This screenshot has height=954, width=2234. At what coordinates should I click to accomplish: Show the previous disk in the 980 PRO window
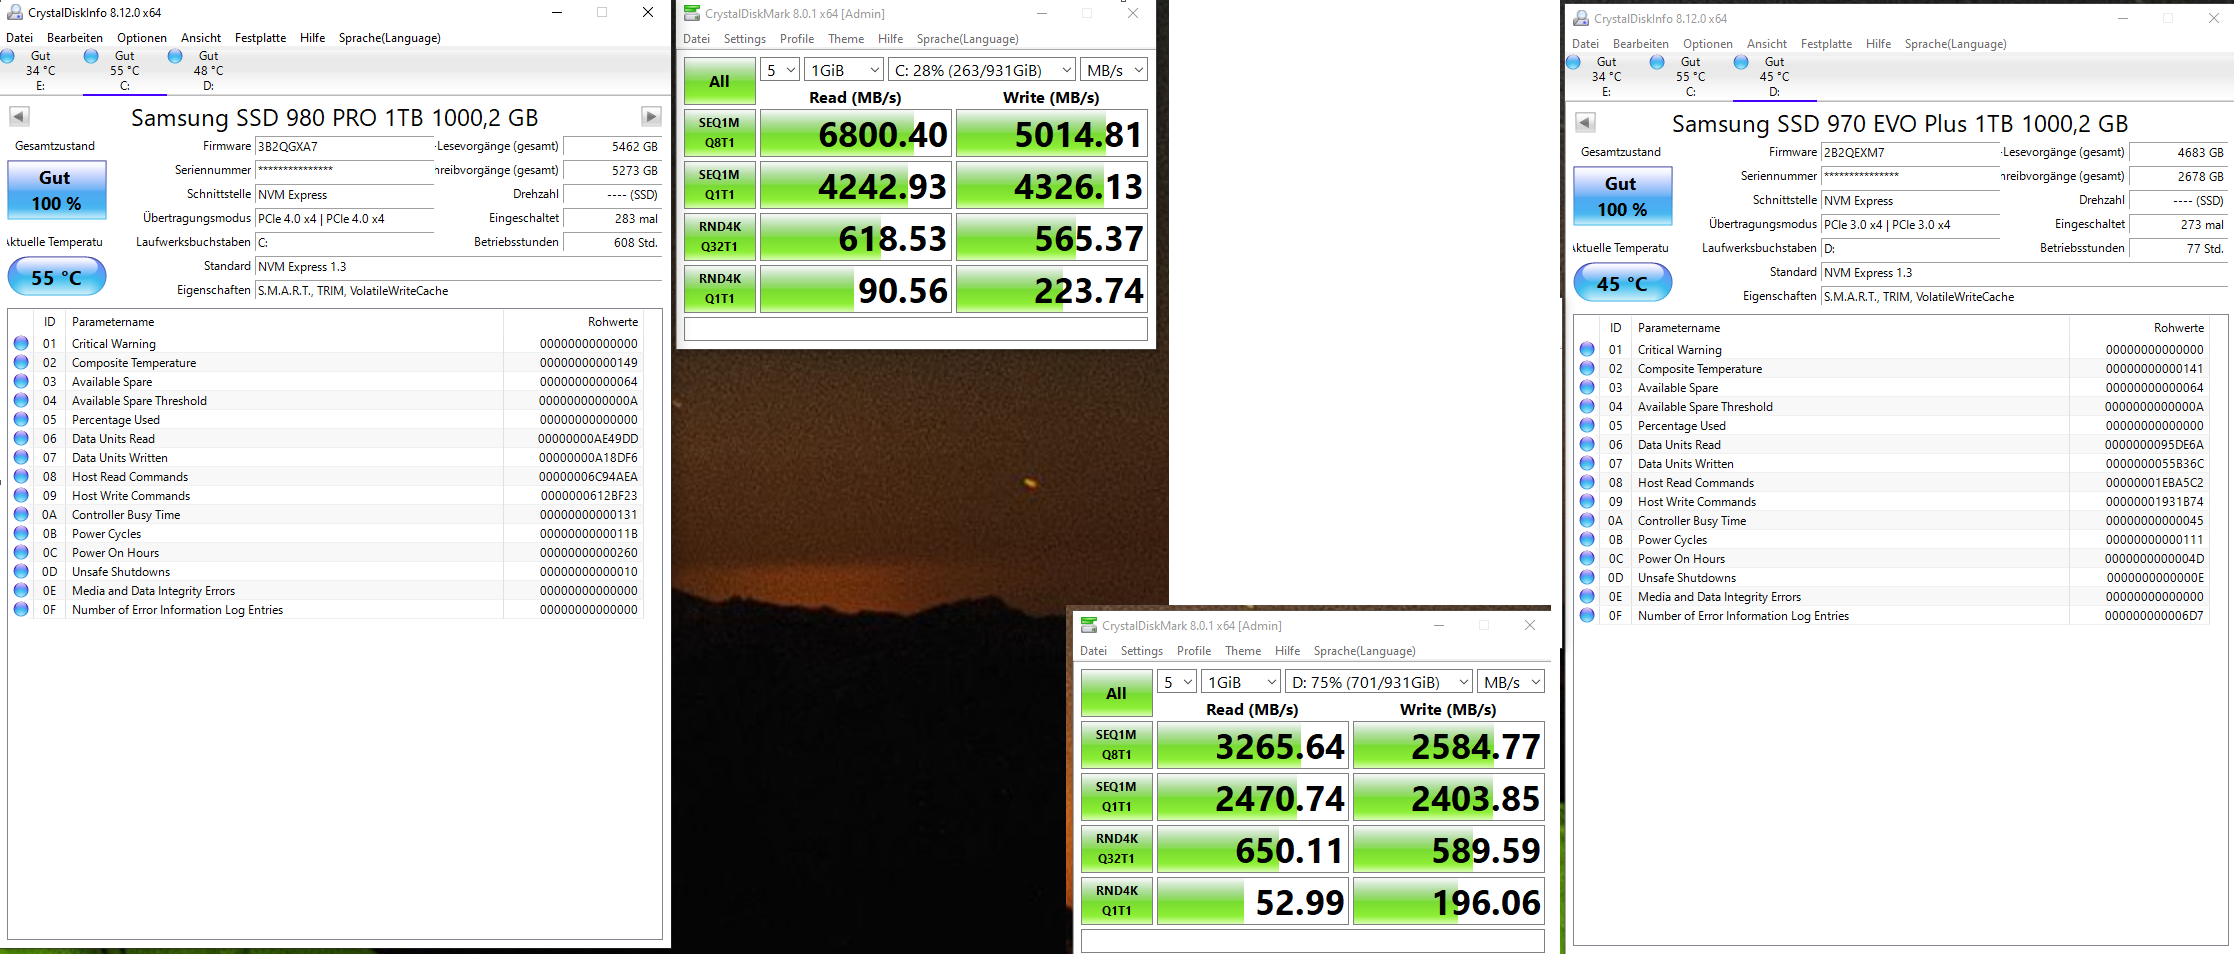pos(19,116)
